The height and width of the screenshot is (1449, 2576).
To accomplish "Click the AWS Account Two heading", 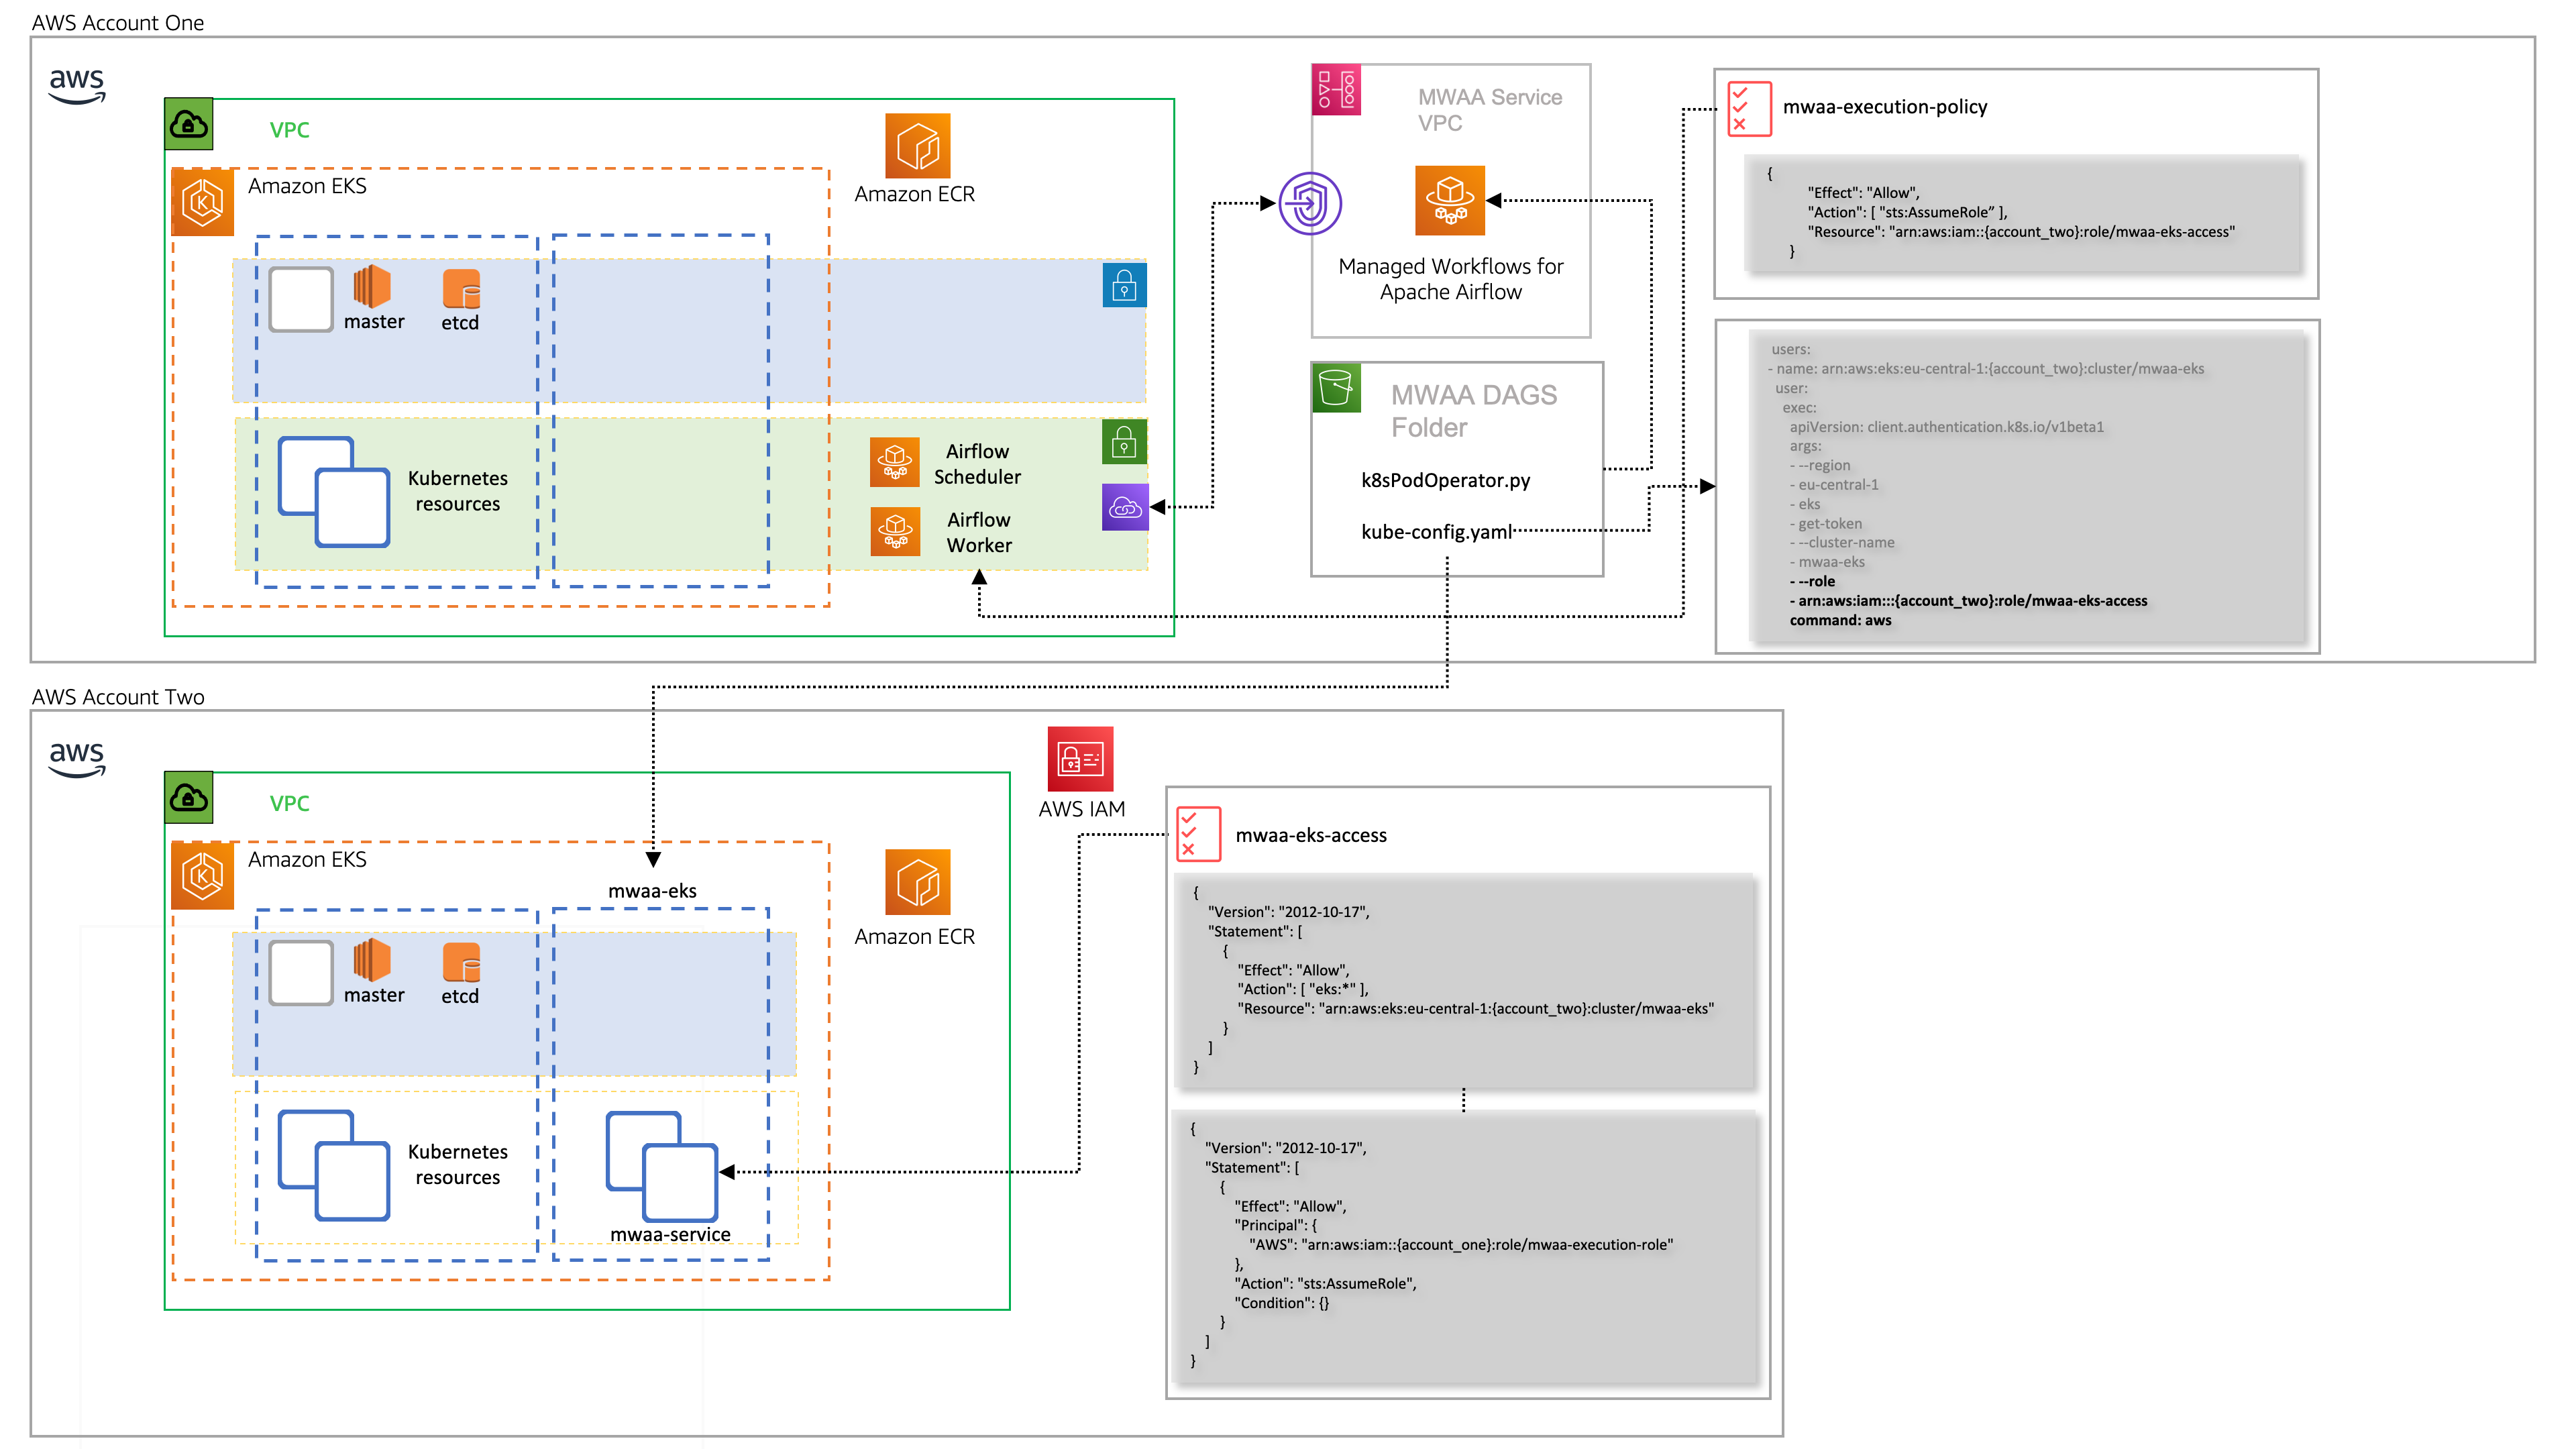I will point(118,697).
